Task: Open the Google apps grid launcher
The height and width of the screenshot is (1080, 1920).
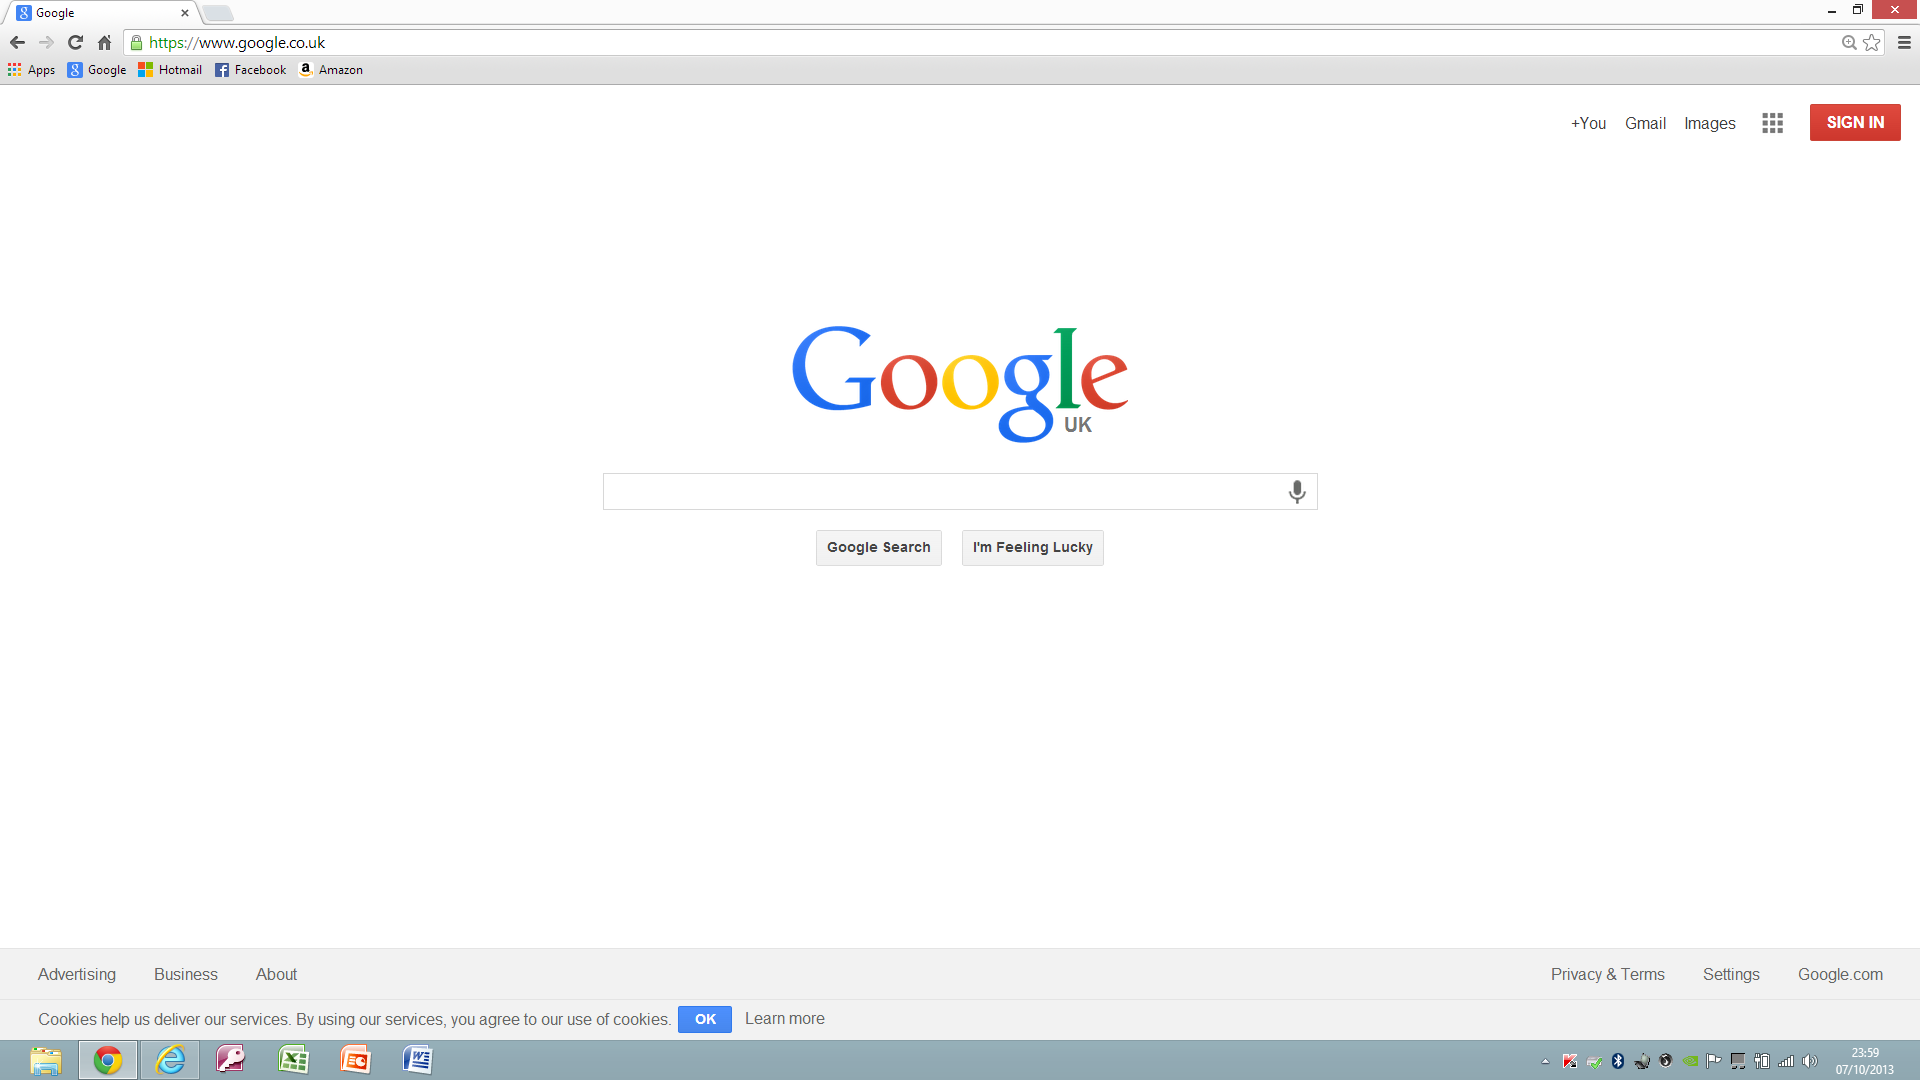Action: coord(1772,123)
